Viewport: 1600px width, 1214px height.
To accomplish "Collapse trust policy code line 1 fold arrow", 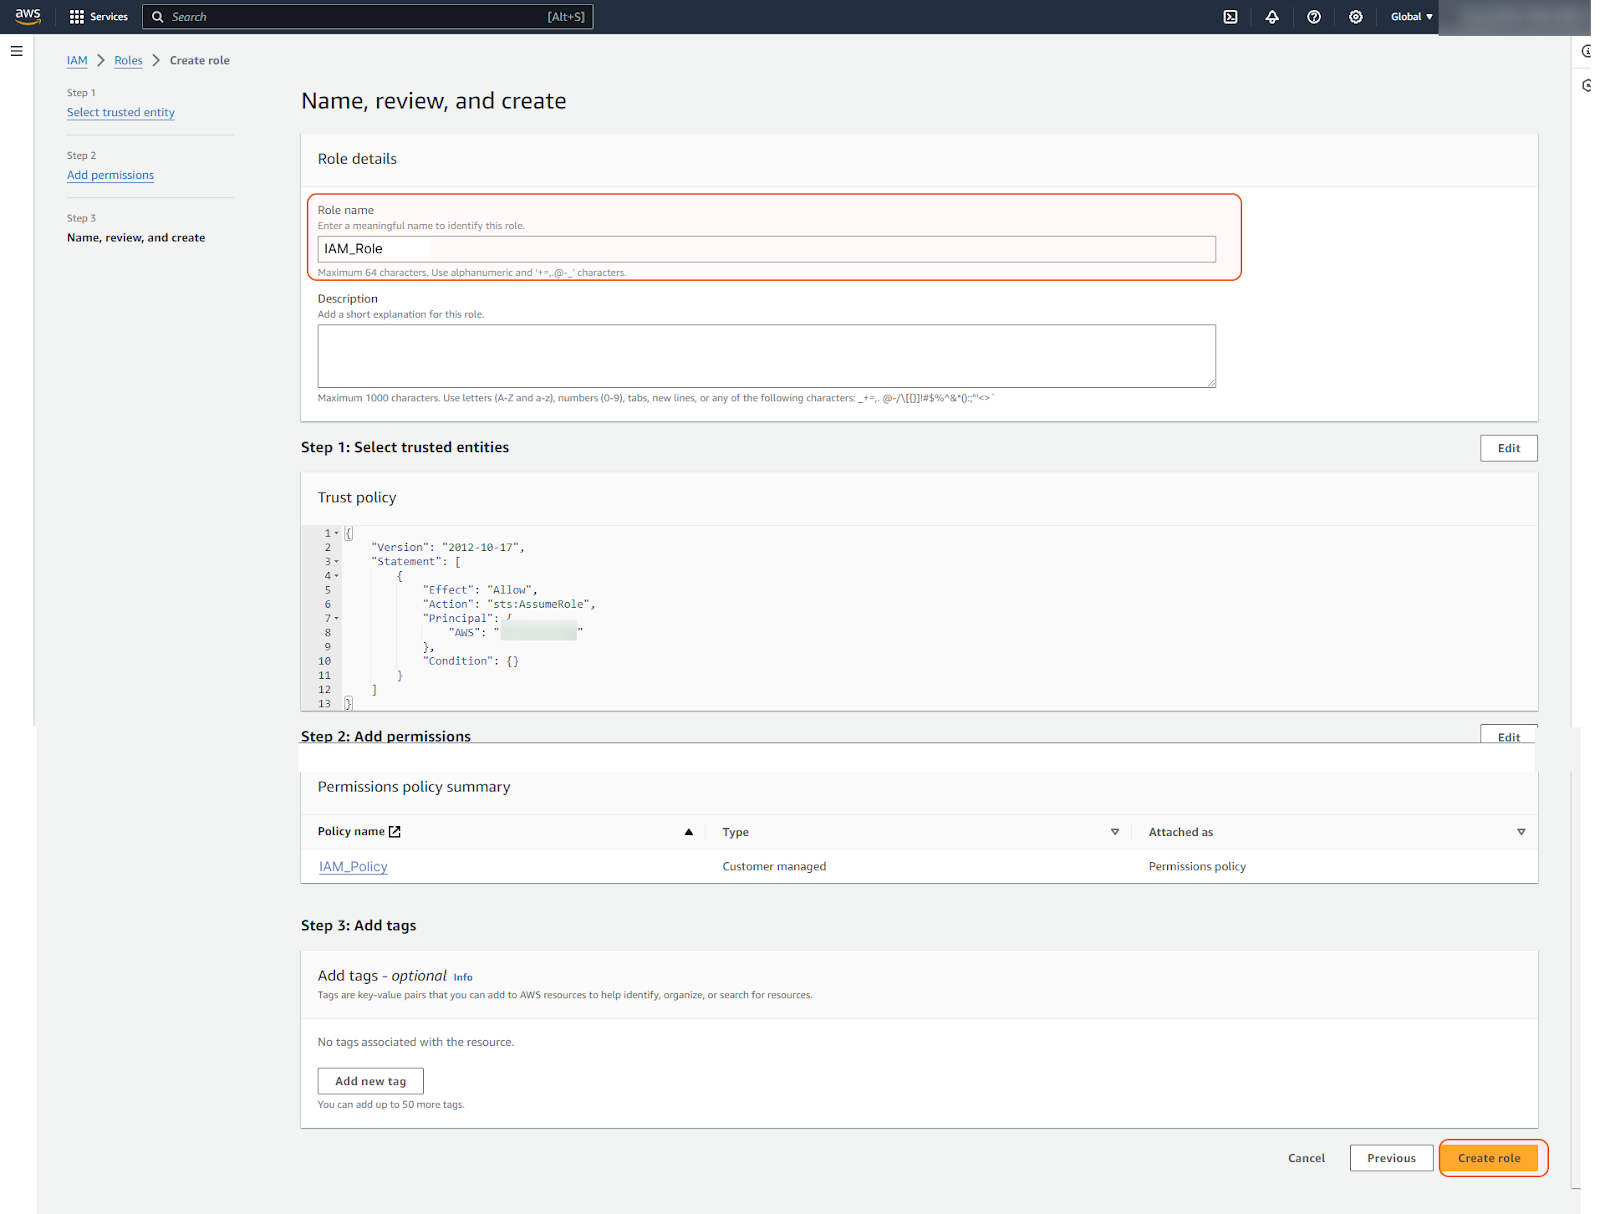I will [337, 533].
